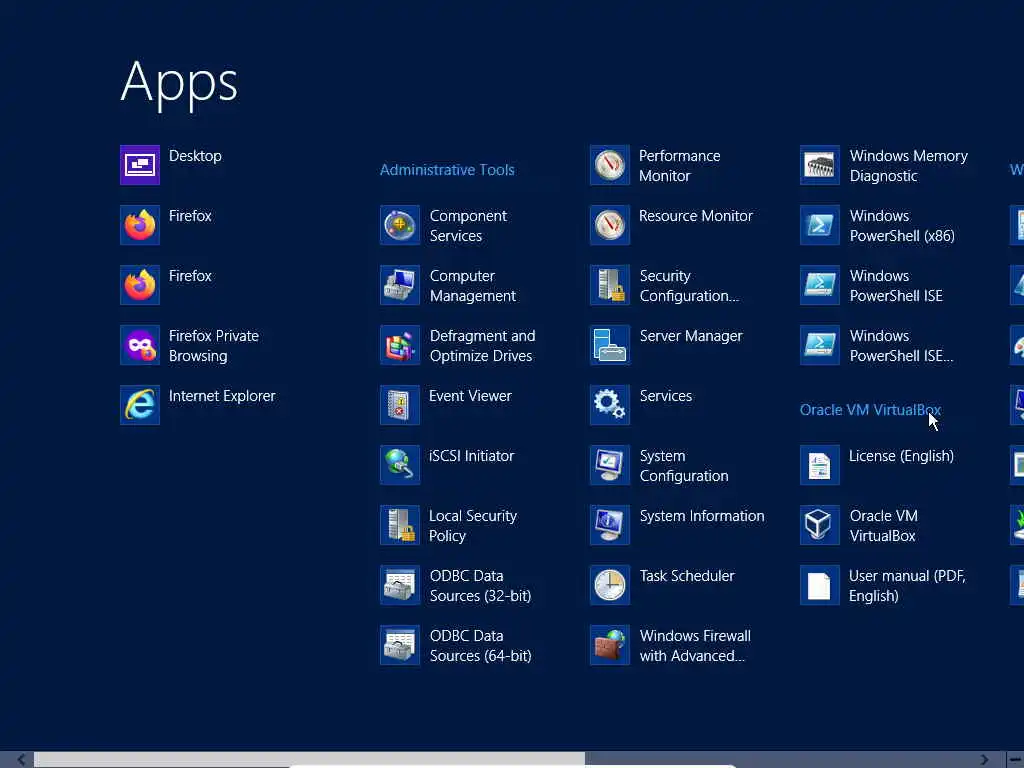The height and width of the screenshot is (768, 1024).
Task: Open User manual (PDF, English)
Action: [x=884, y=585]
